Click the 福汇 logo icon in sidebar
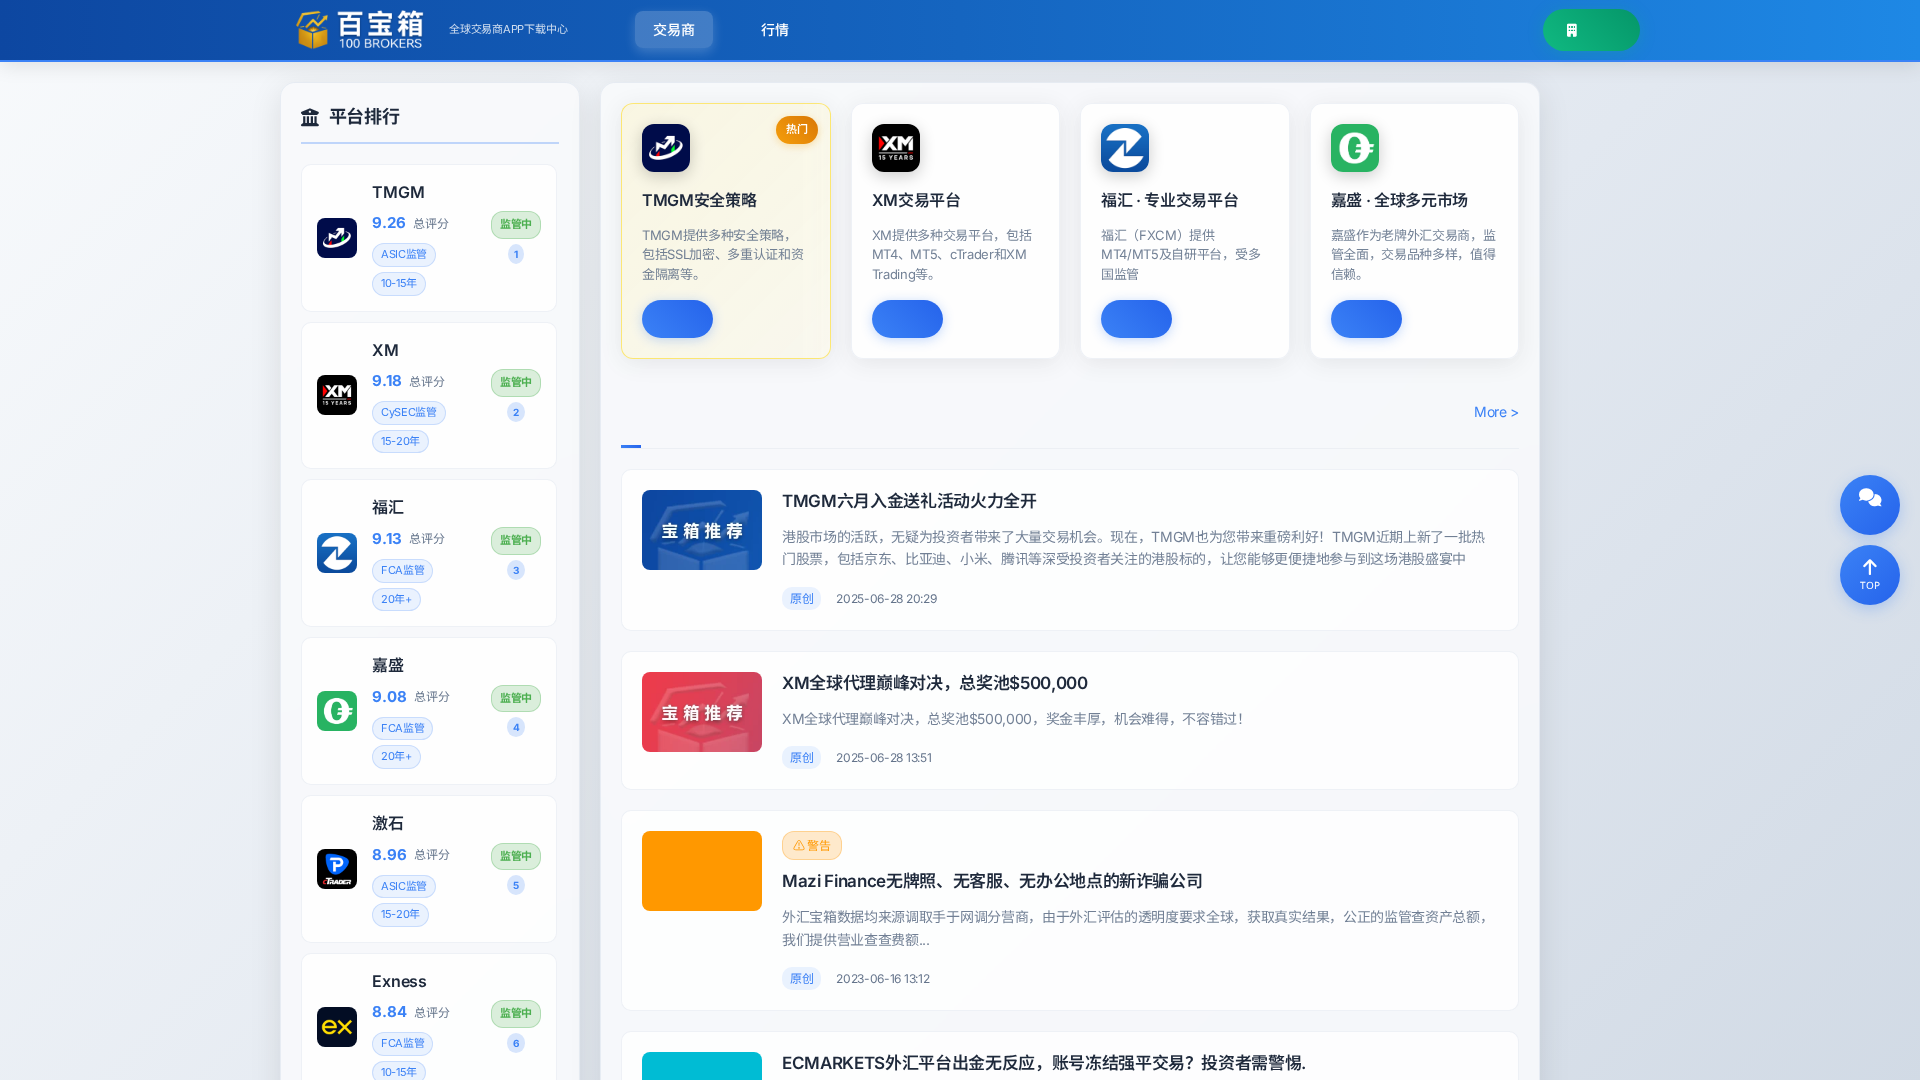The height and width of the screenshot is (1080, 1920). click(337, 553)
